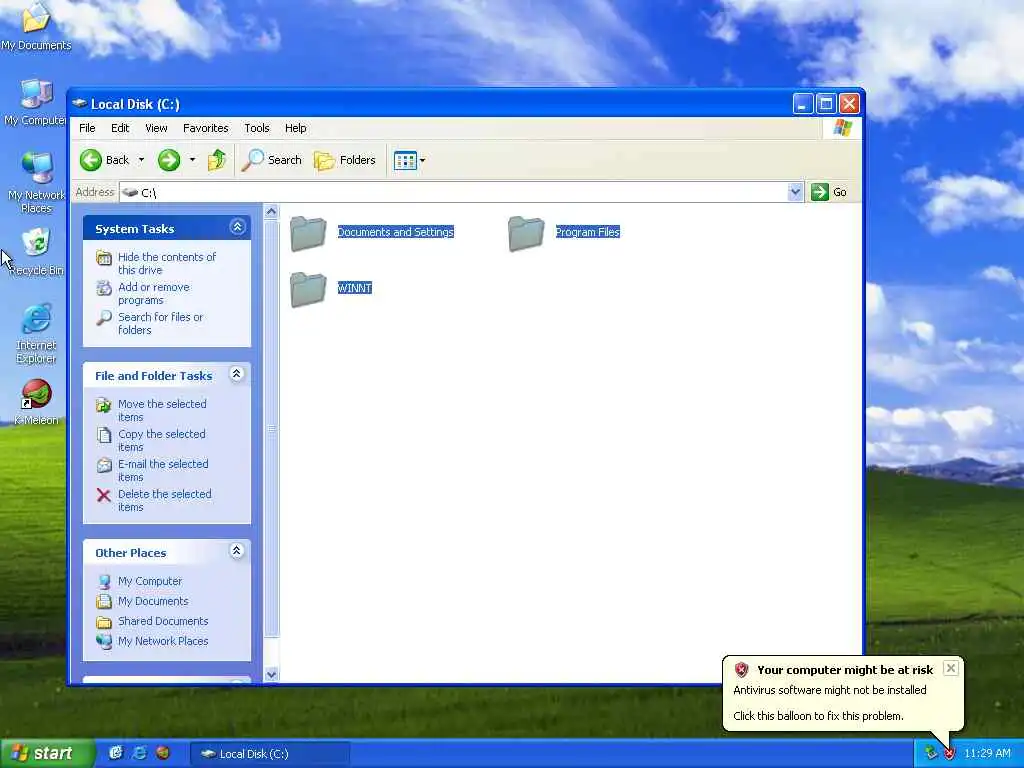Launch Internet Explorer from quick launch
This screenshot has height=768, width=1024.
coord(139,753)
